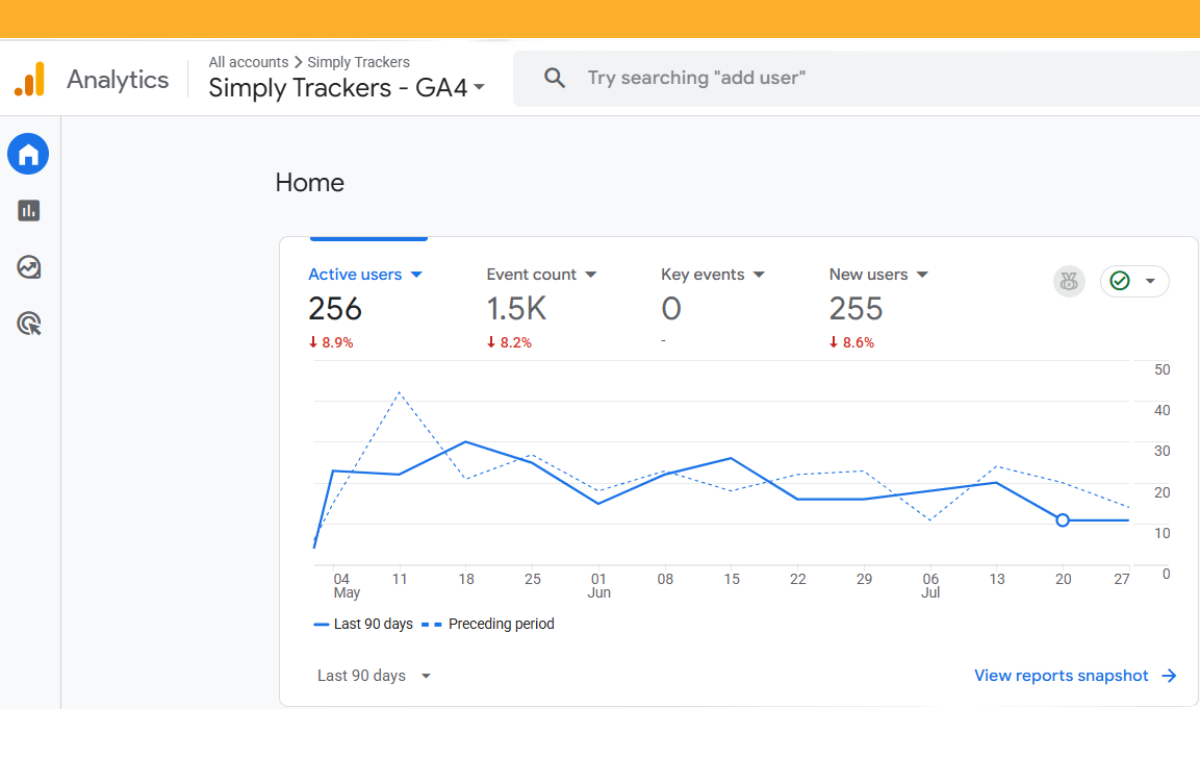The width and height of the screenshot is (1200, 768).
Task: Click the Simply Trackers breadcrumb
Action: 359,62
